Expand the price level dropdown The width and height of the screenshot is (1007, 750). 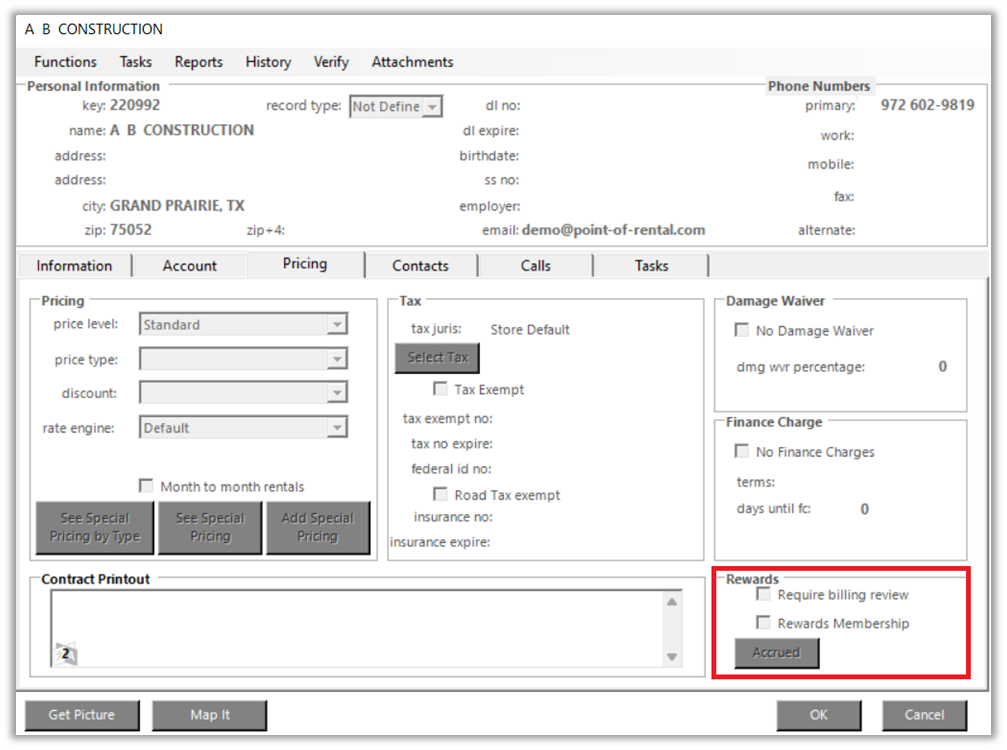pyautogui.click(x=337, y=325)
